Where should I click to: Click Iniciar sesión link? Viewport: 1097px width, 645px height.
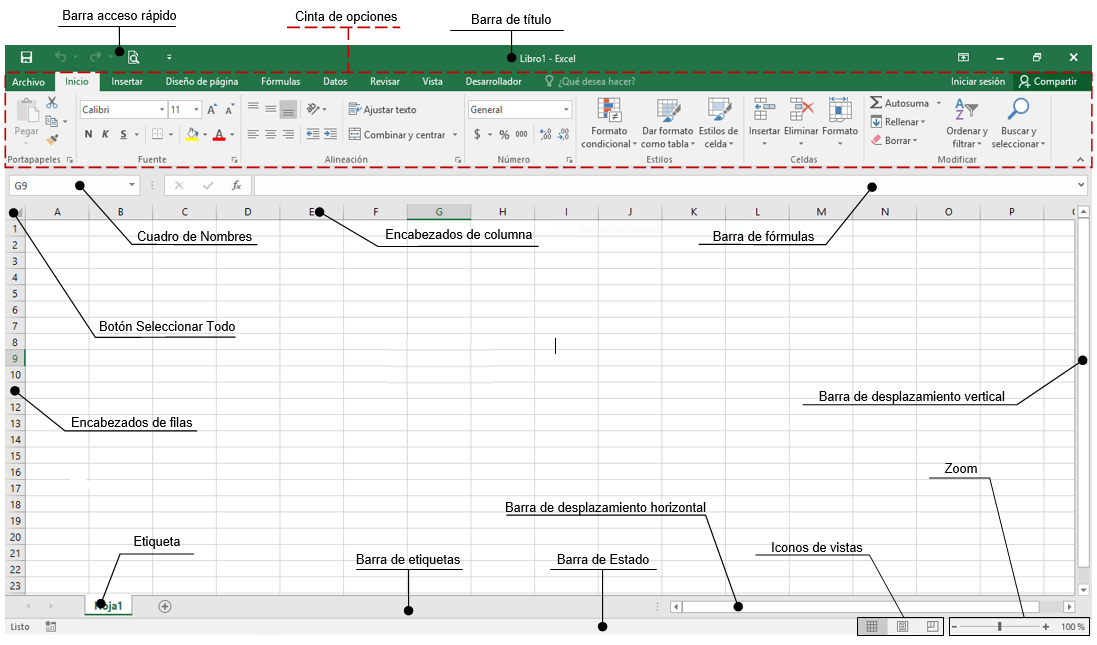tap(977, 82)
